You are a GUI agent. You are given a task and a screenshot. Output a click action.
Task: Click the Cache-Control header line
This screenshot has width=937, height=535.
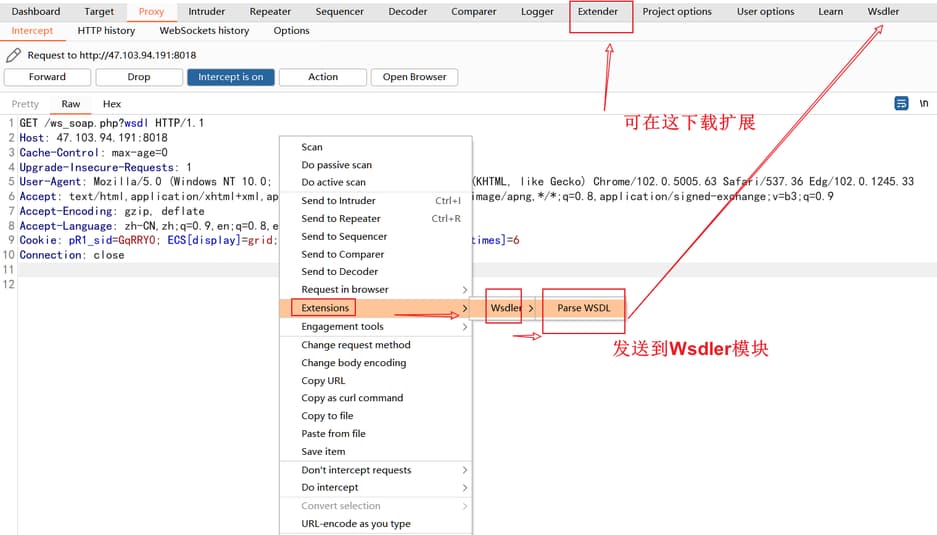pyautogui.click(x=94, y=153)
